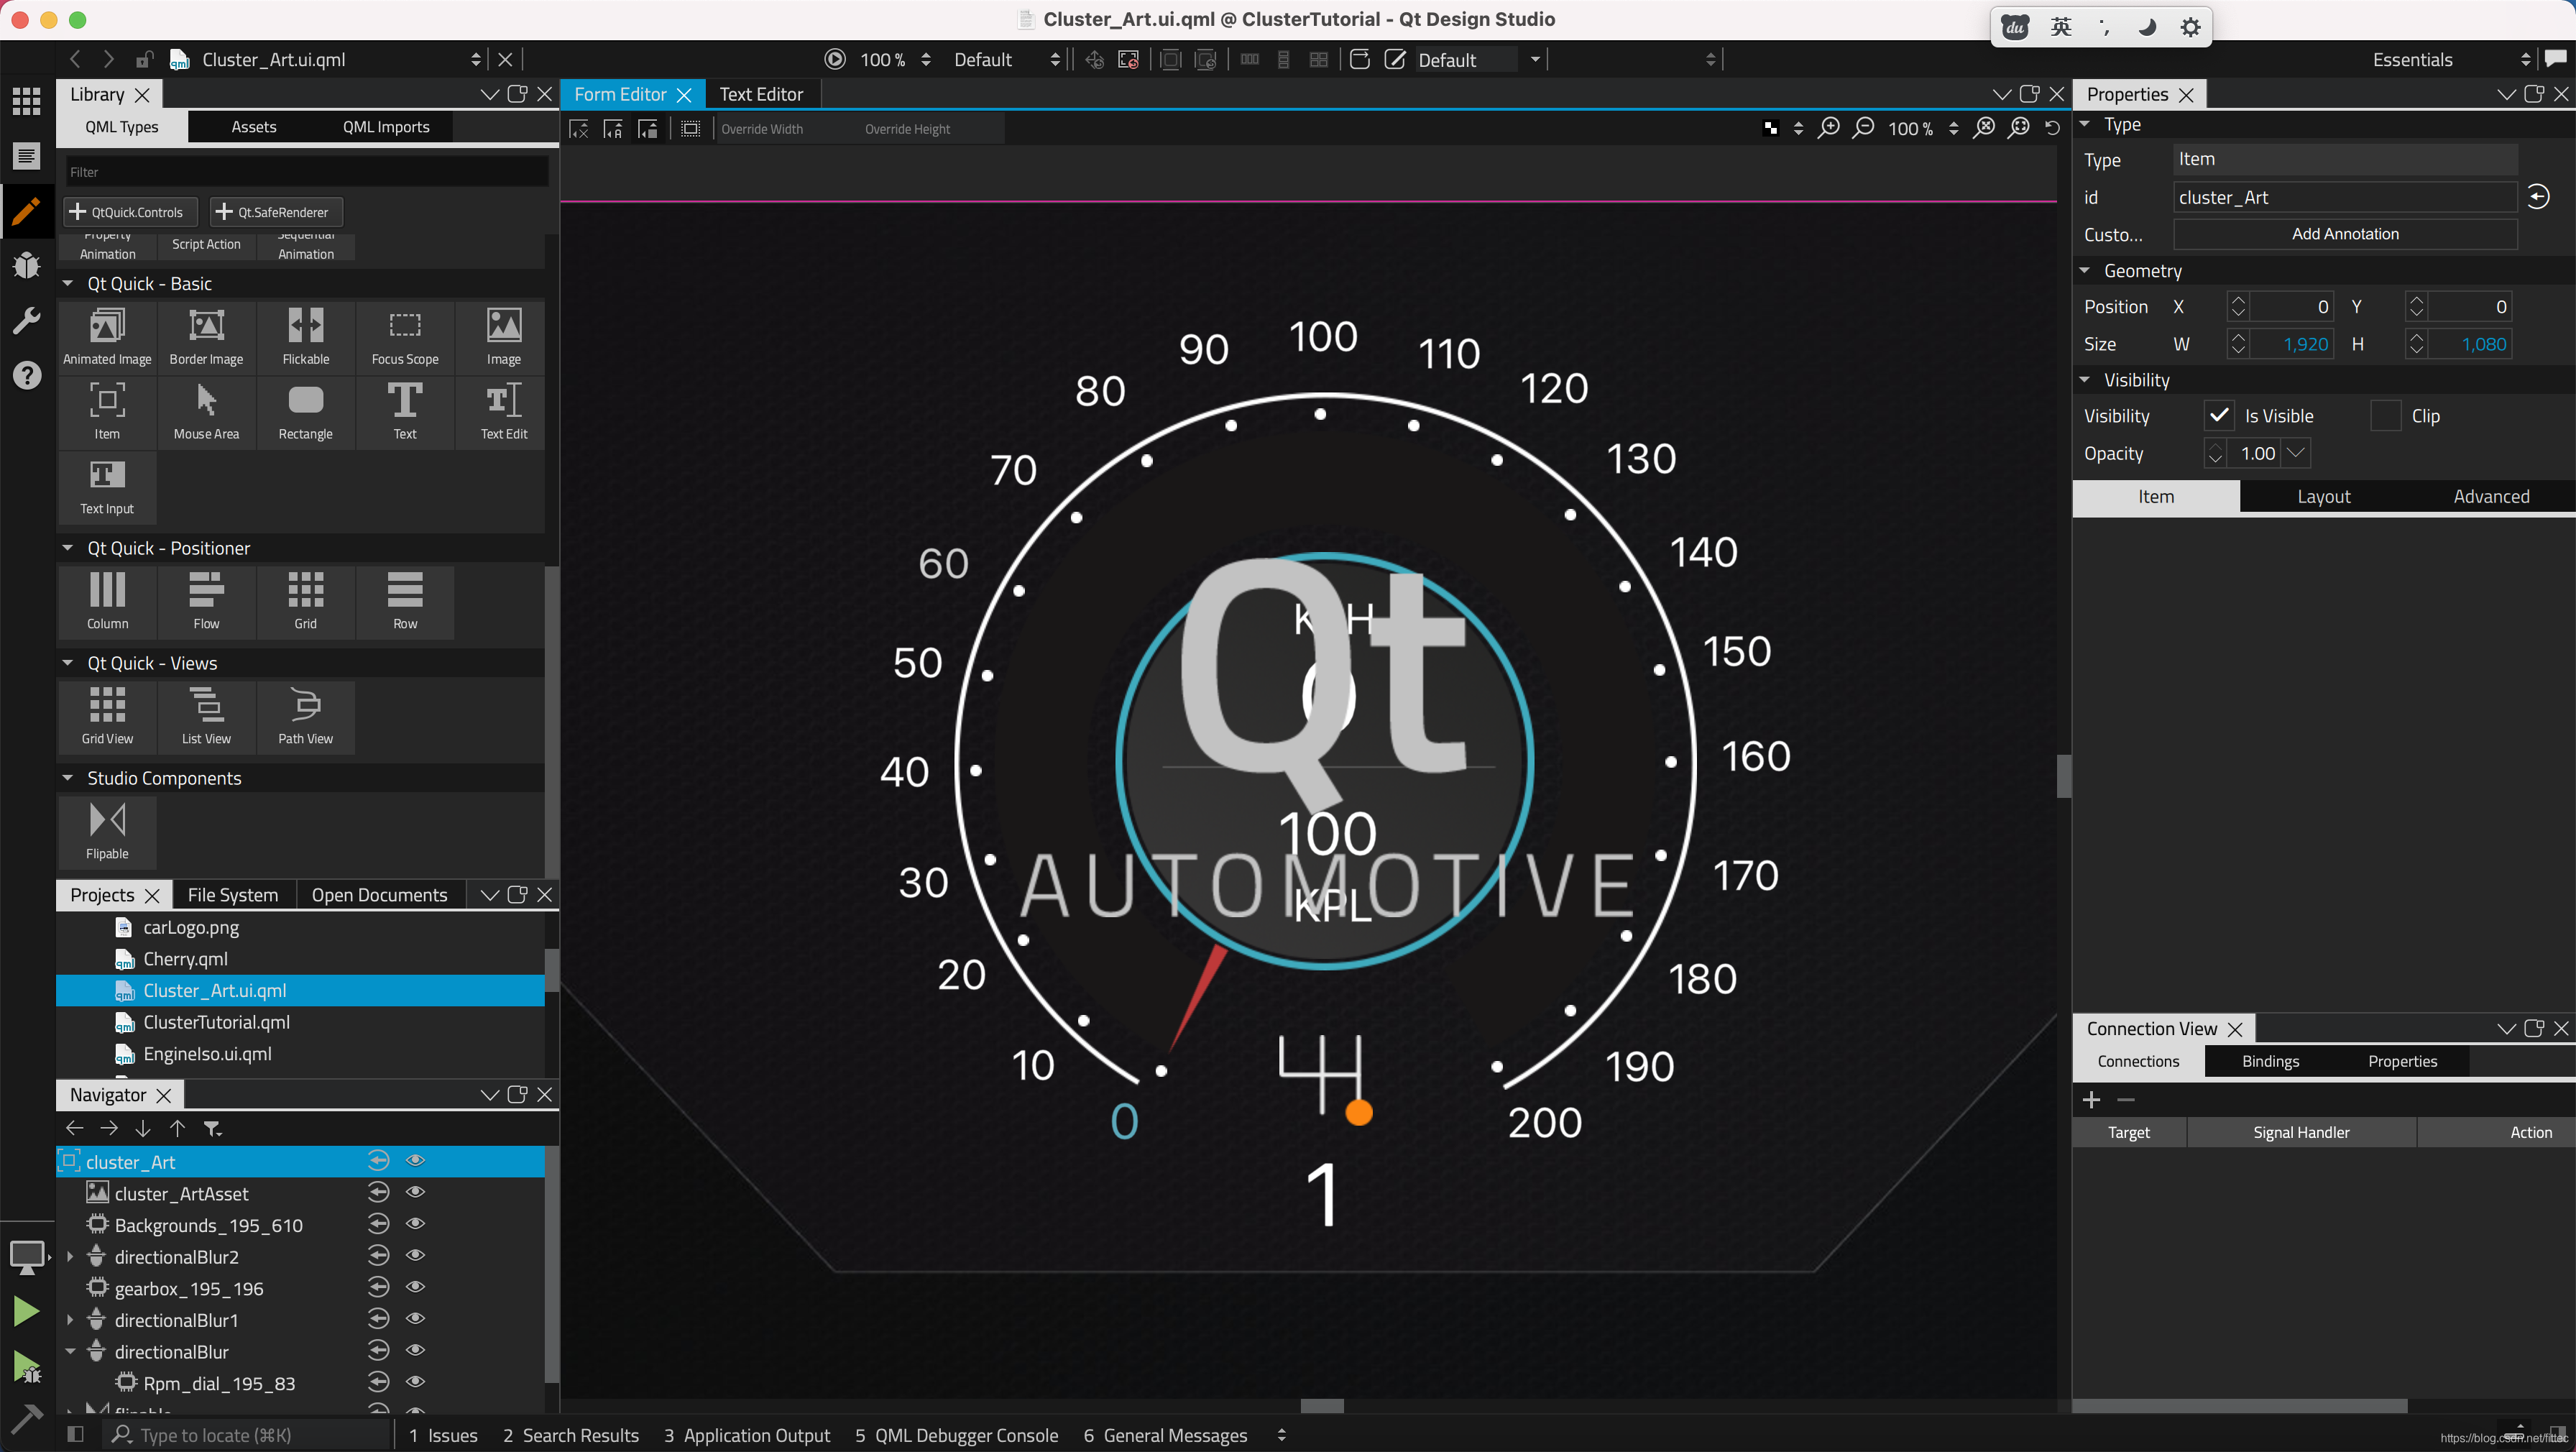This screenshot has height=1452, width=2576.
Task: Expand directionalBlur2 tree node
Action: 70,1257
